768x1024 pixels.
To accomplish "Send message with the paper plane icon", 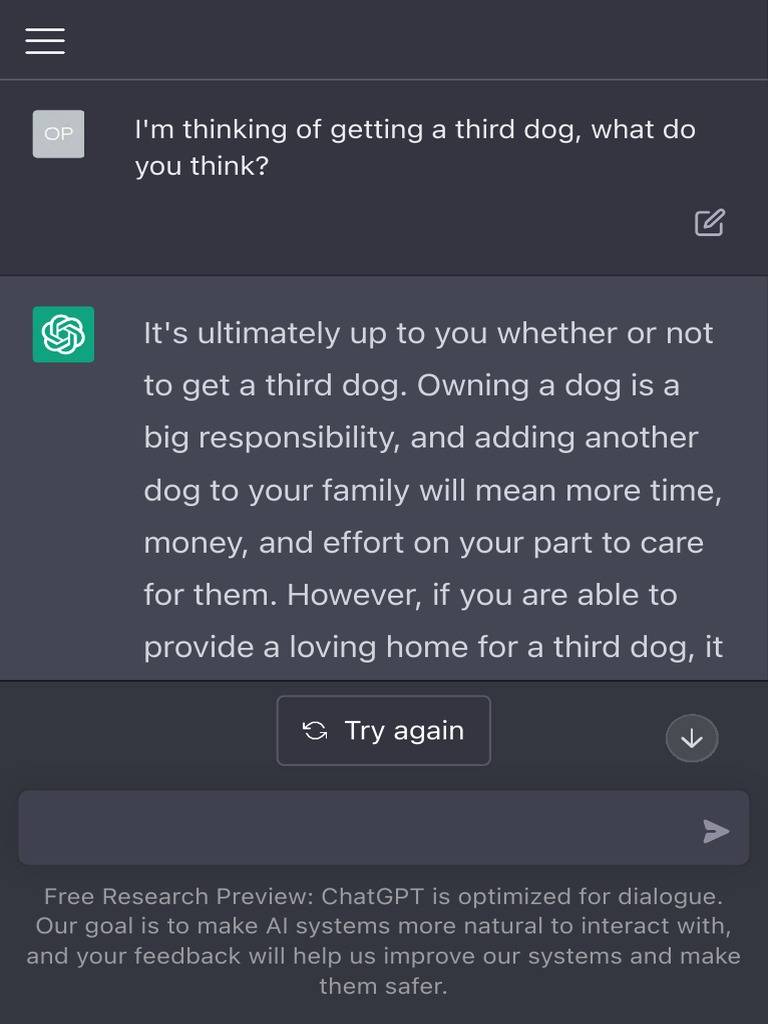I will point(715,831).
